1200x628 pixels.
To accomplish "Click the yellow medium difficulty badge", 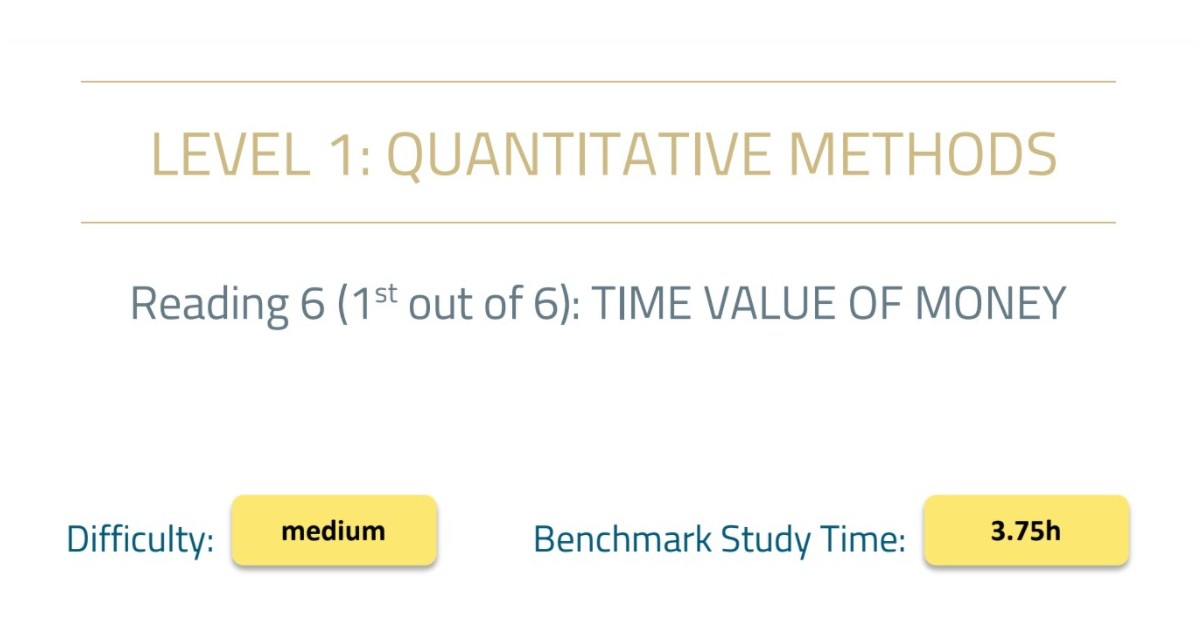I will tap(334, 531).
